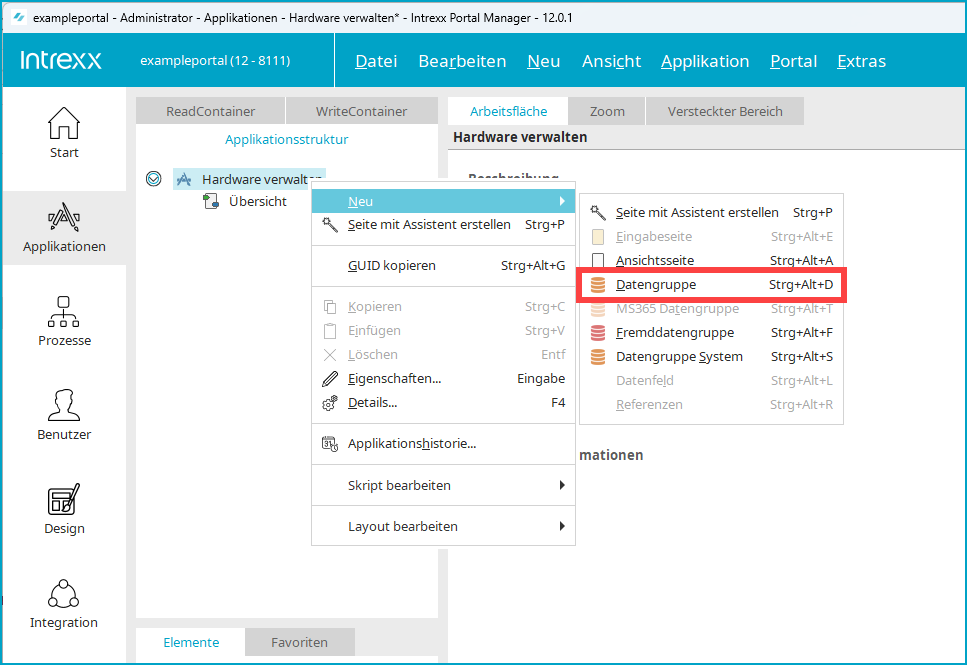Open Applikationshistorie...
Image resolution: width=967 pixels, height=665 pixels.
point(443,444)
